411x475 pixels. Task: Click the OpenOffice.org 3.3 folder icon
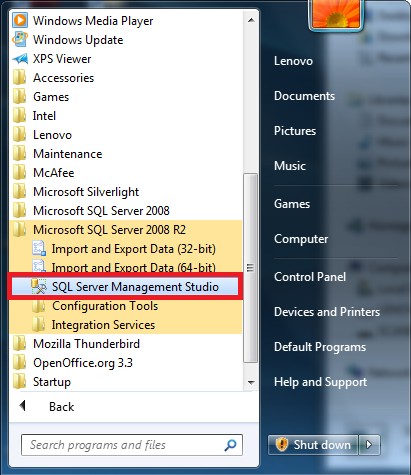pos(19,363)
